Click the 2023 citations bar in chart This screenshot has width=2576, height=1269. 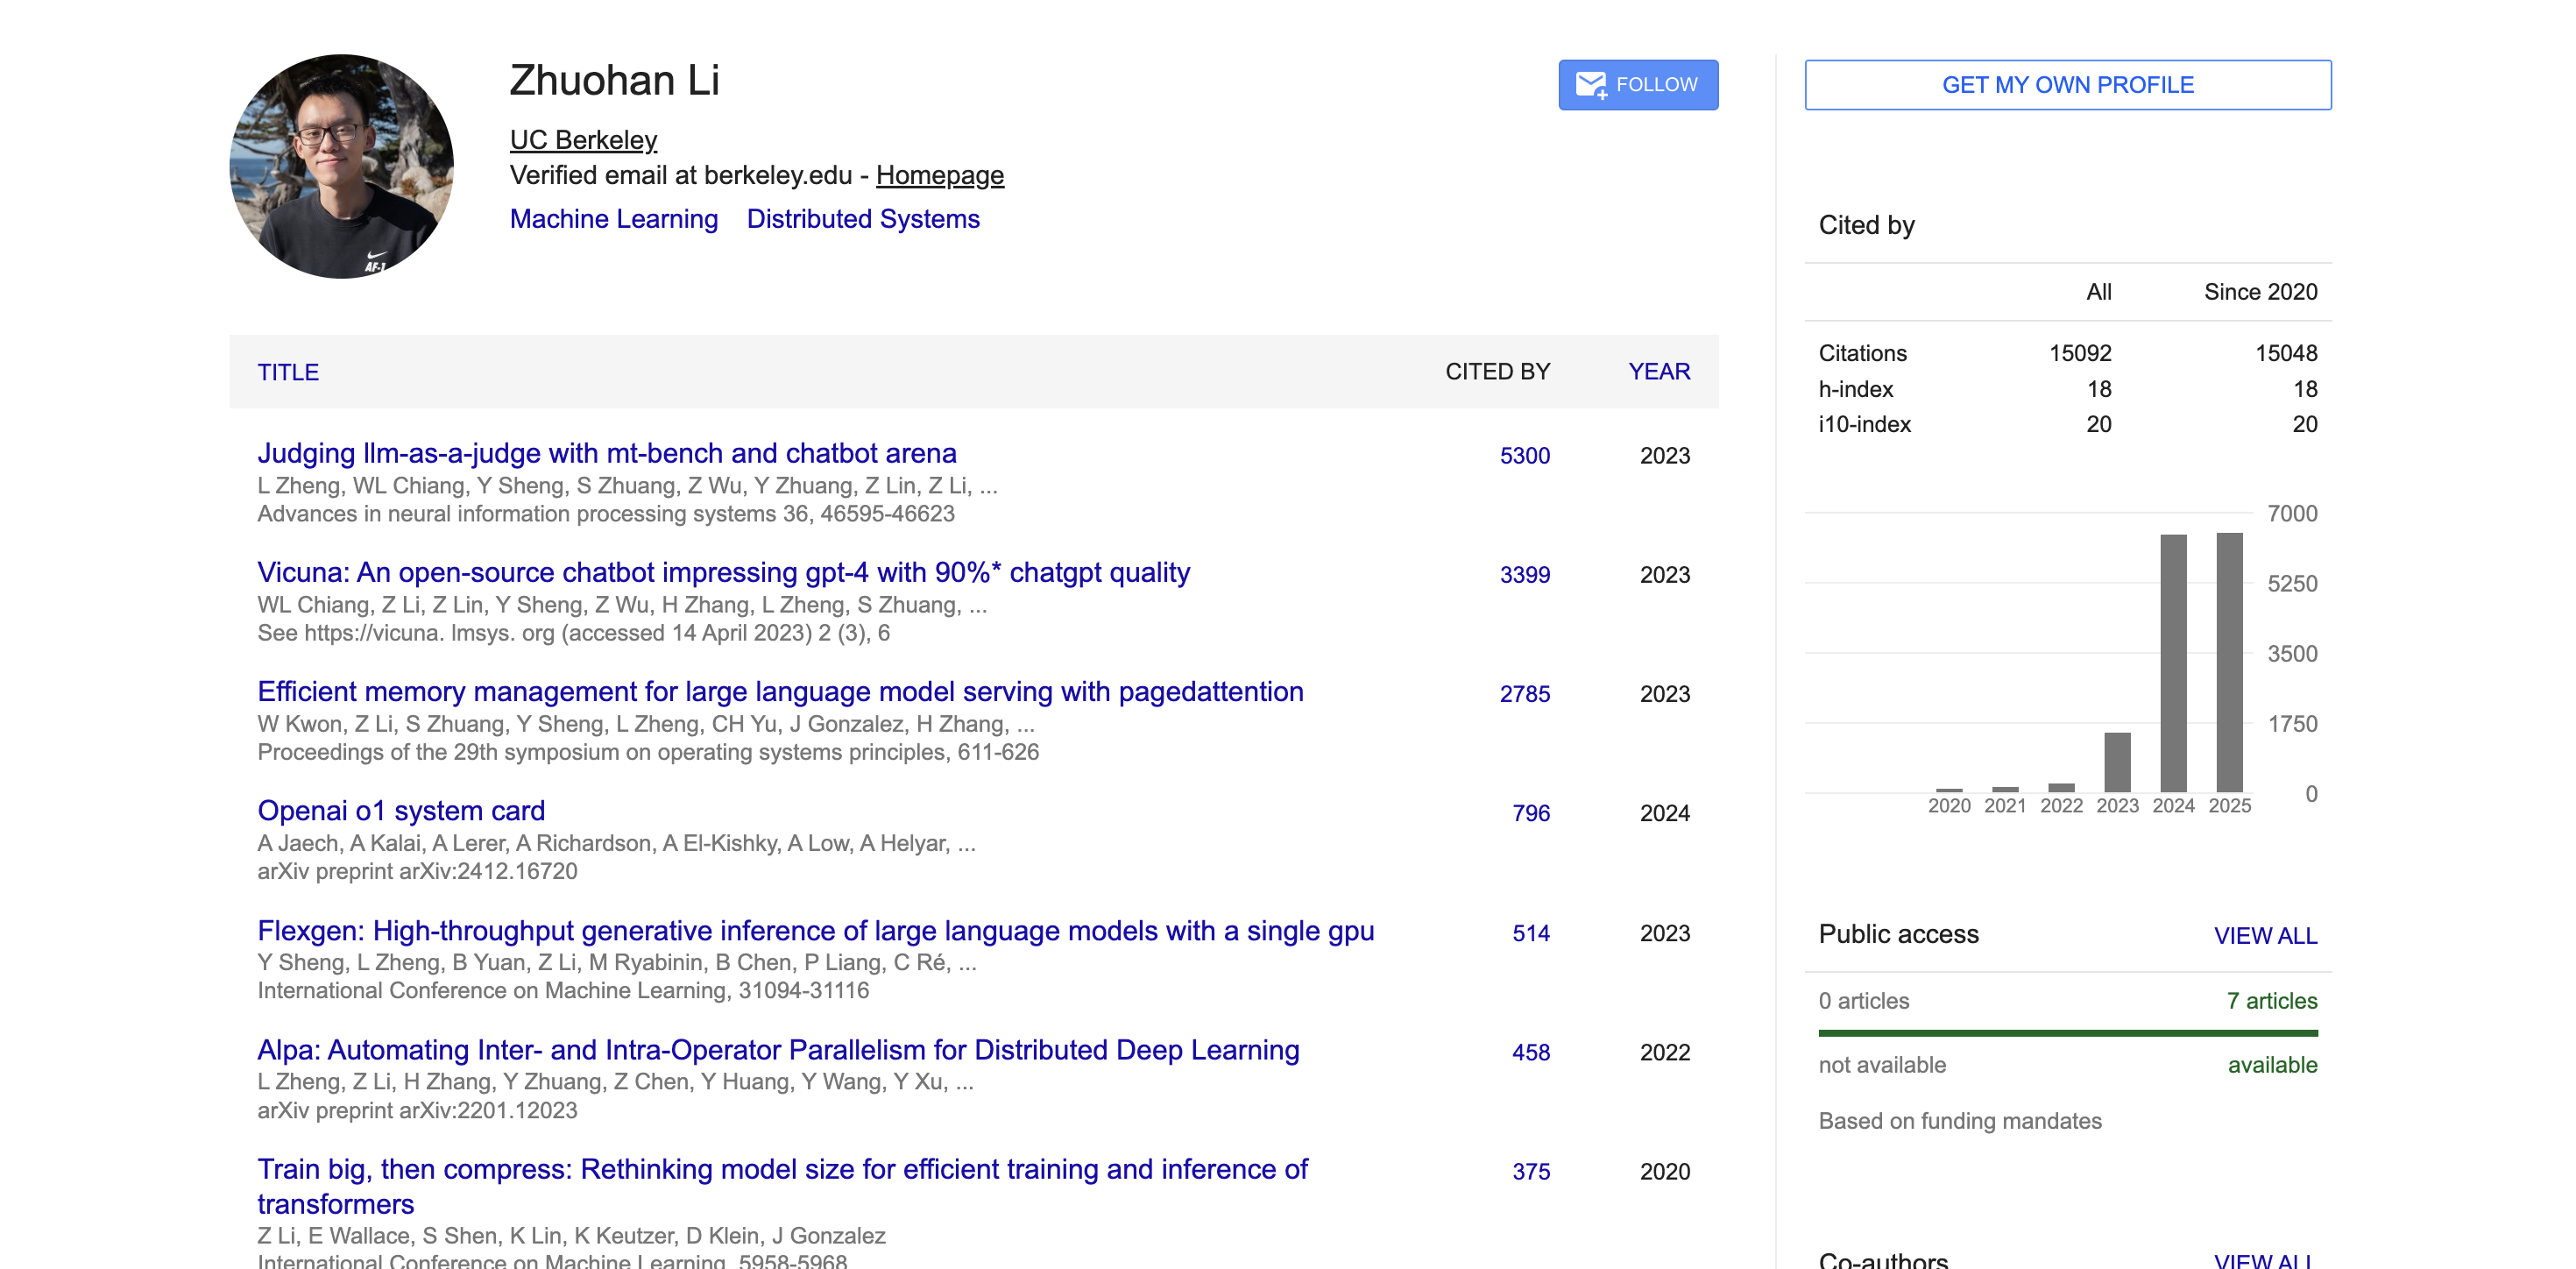[2116, 762]
